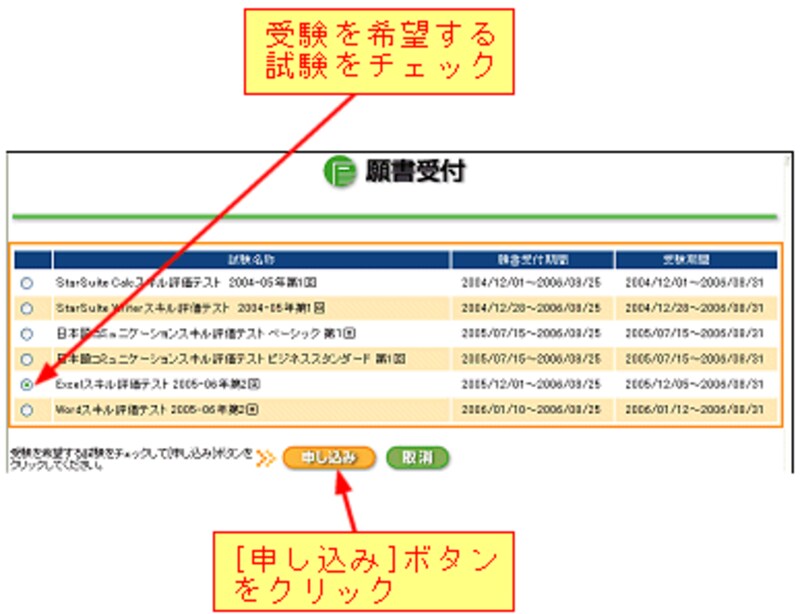
Task: Click the Excelスキル評価テスト 2005-06年第2回 name
Action: point(158,384)
